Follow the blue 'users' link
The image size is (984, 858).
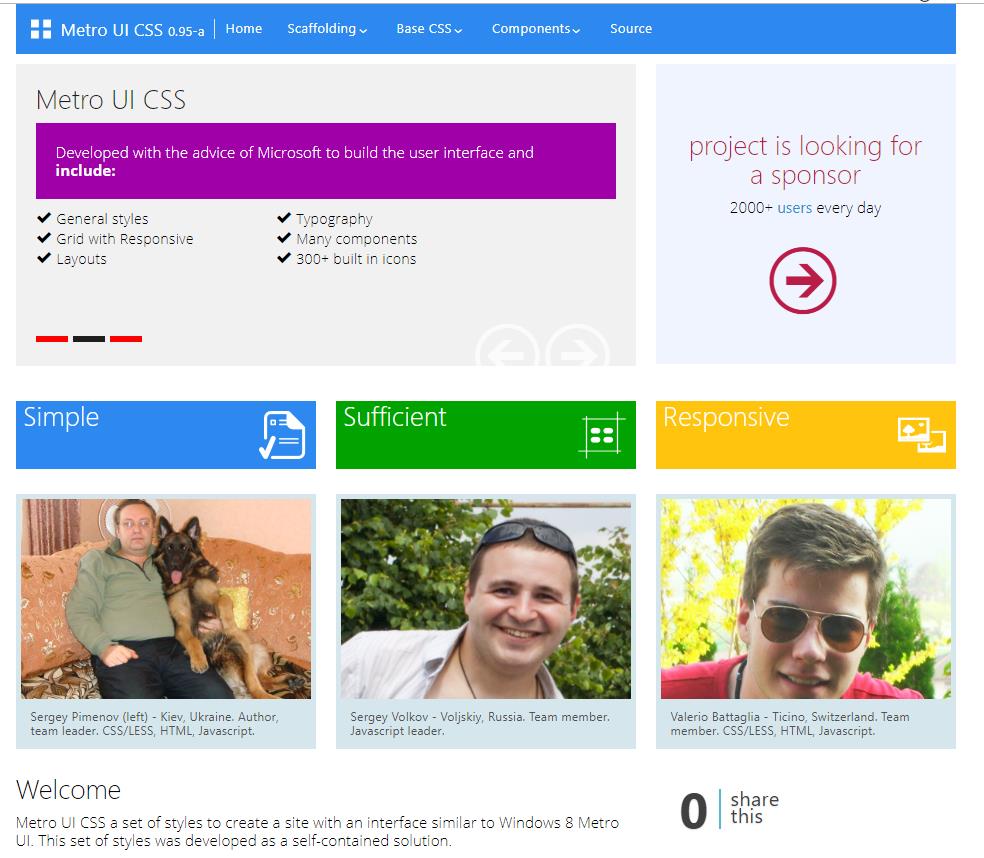tap(794, 208)
